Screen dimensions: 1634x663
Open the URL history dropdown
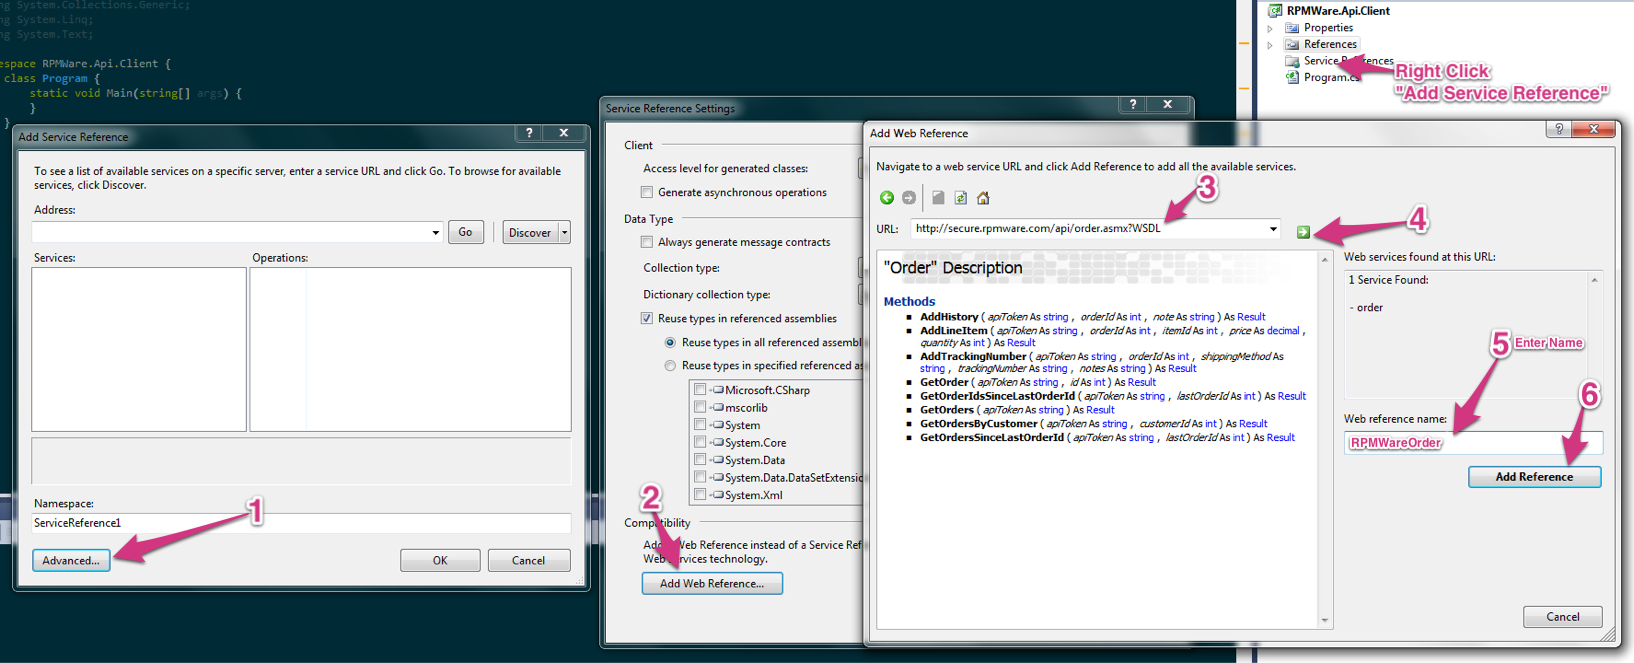pyautogui.click(x=1273, y=229)
